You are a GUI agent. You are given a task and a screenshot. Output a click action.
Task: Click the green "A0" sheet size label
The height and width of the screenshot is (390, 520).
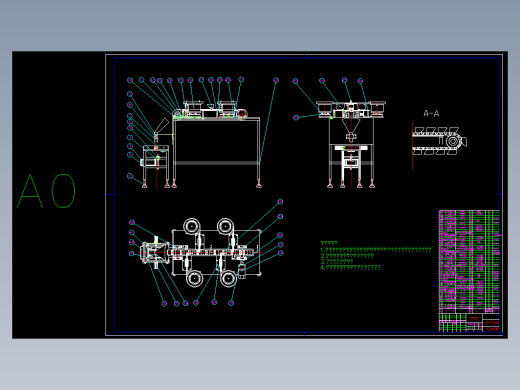click(x=46, y=191)
